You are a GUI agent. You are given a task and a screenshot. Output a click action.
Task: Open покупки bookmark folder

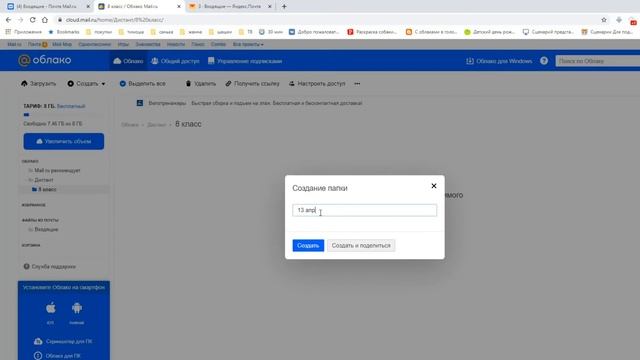pyautogui.click(x=99, y=31)
